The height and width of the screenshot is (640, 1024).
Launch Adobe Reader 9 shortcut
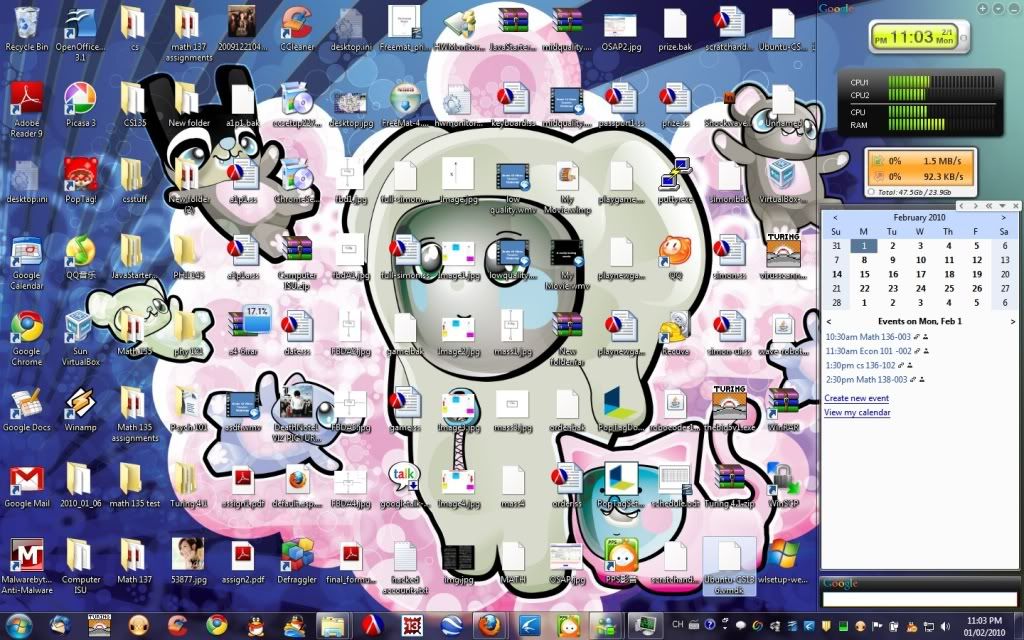pos(26,110)
